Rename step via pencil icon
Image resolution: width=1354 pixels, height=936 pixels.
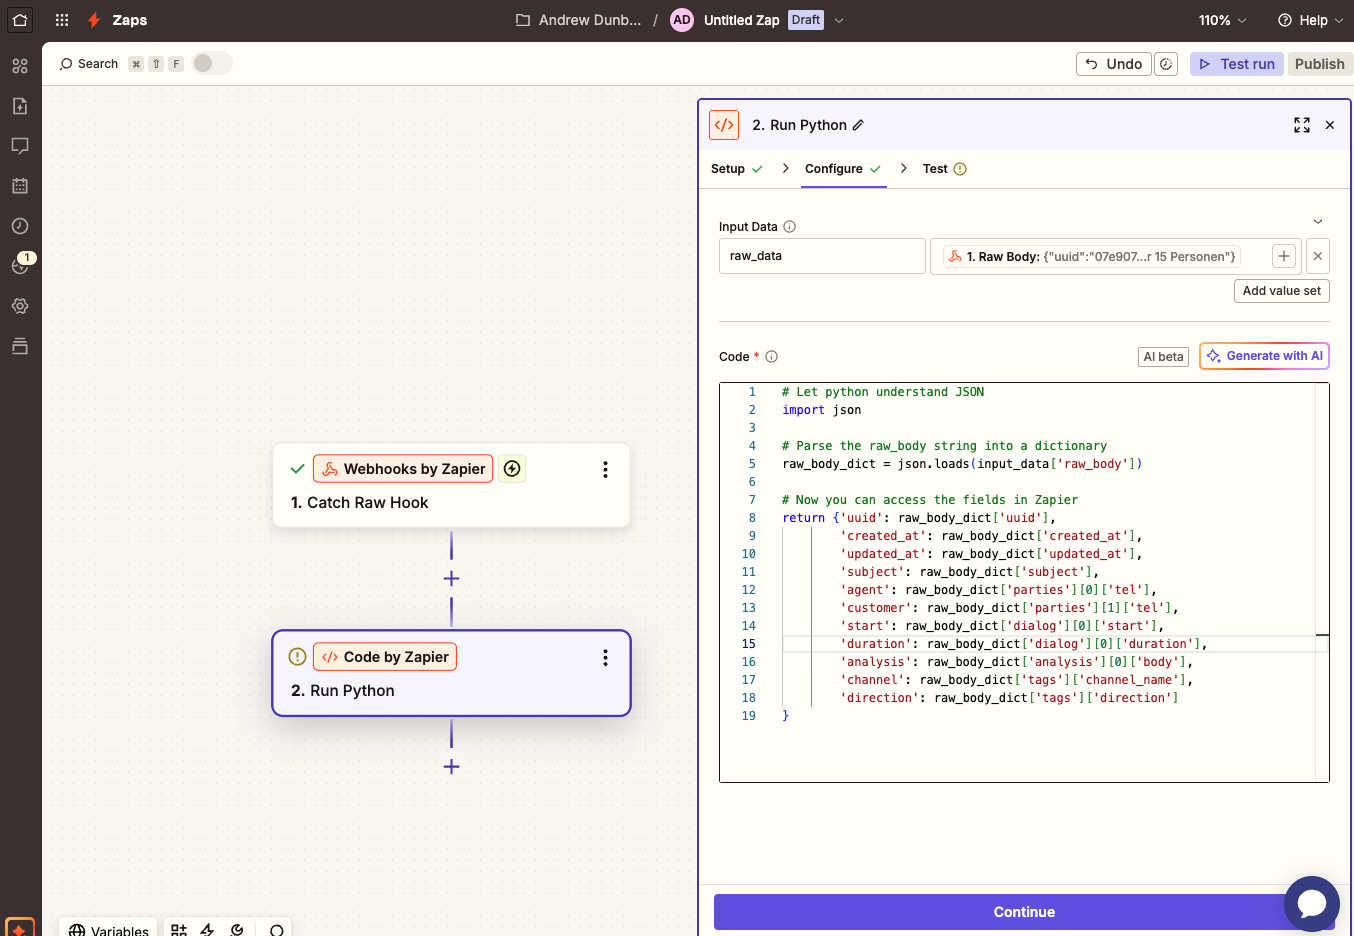858,125
